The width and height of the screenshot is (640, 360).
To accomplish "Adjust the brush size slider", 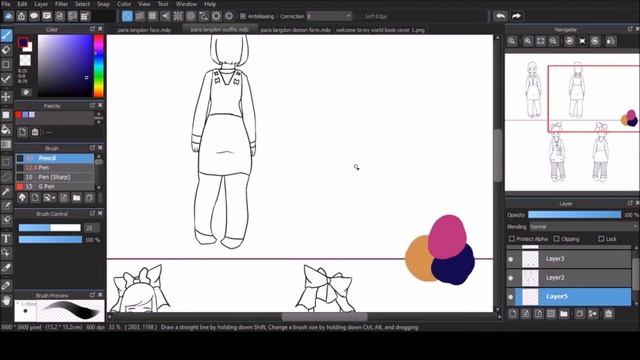I will point(50,228).
